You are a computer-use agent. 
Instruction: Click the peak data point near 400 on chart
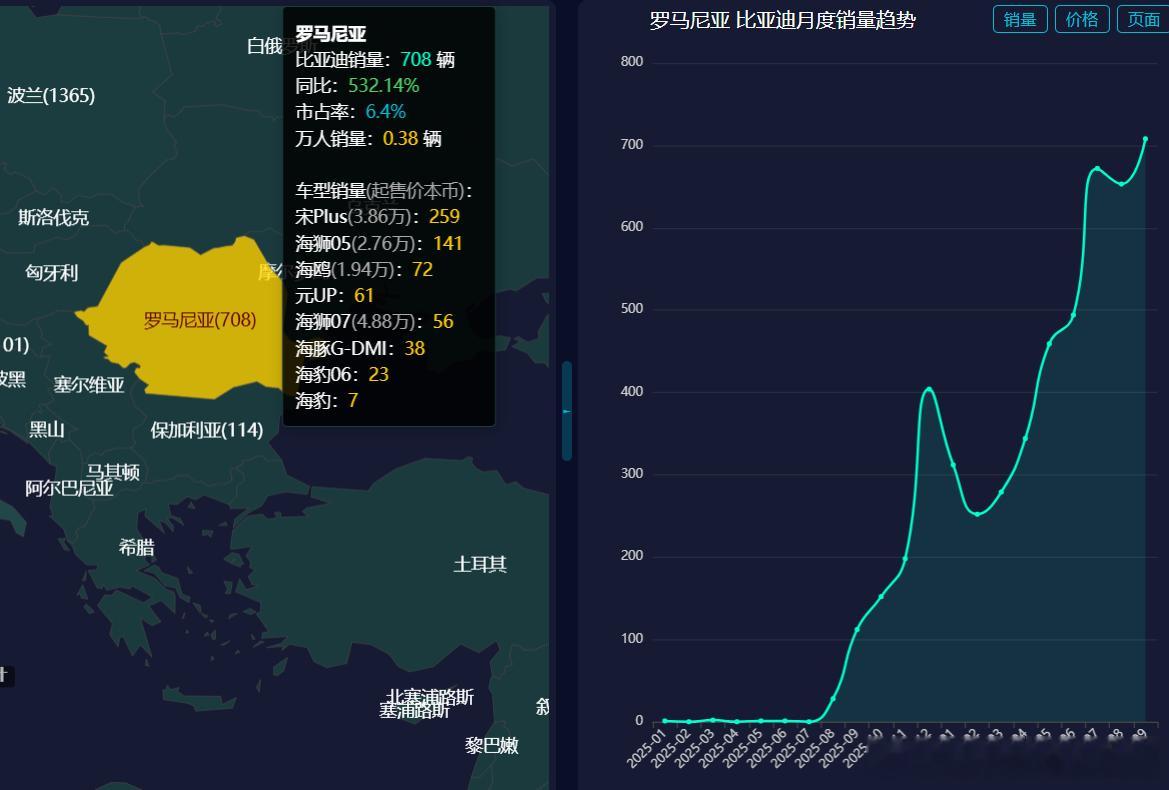(929, 389)
